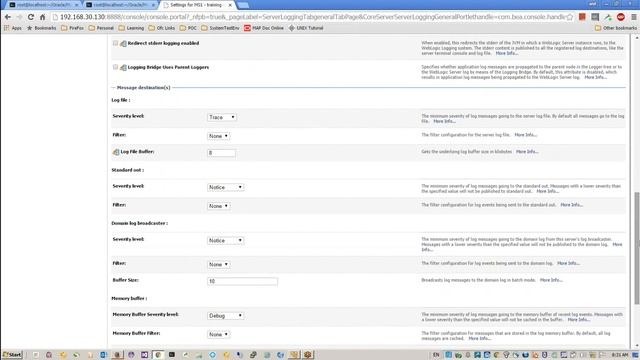Open Domain log broadcaster Severity level dropdown
The image size is (640, 360).
[x=226, y=240]
